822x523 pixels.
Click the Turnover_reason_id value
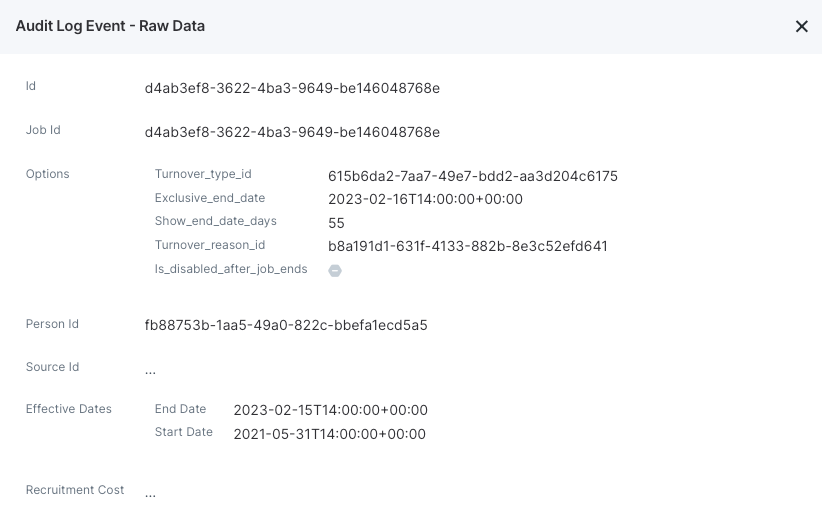[x=468, y=246]
